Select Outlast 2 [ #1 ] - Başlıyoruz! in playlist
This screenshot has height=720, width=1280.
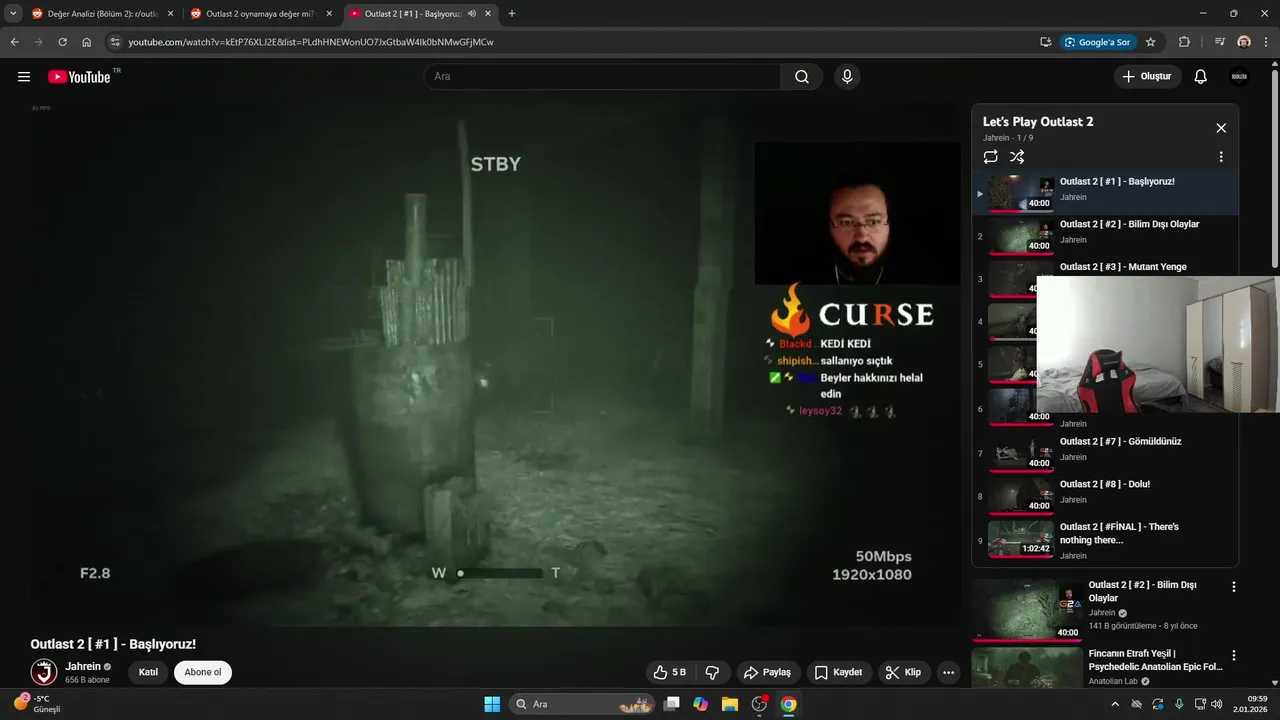pos(1105,193)
